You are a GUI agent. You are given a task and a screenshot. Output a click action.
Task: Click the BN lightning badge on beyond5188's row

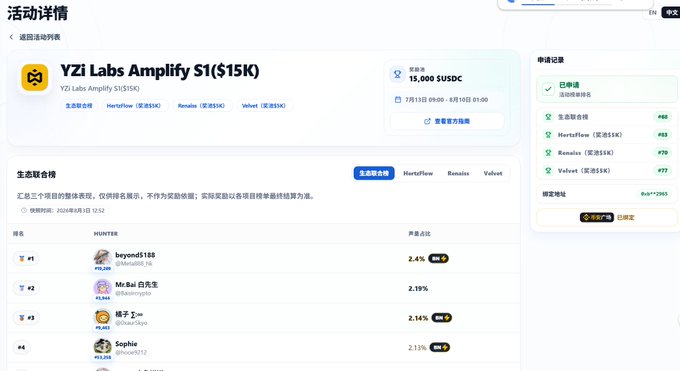pyautogui.click(x=438, y=259)
